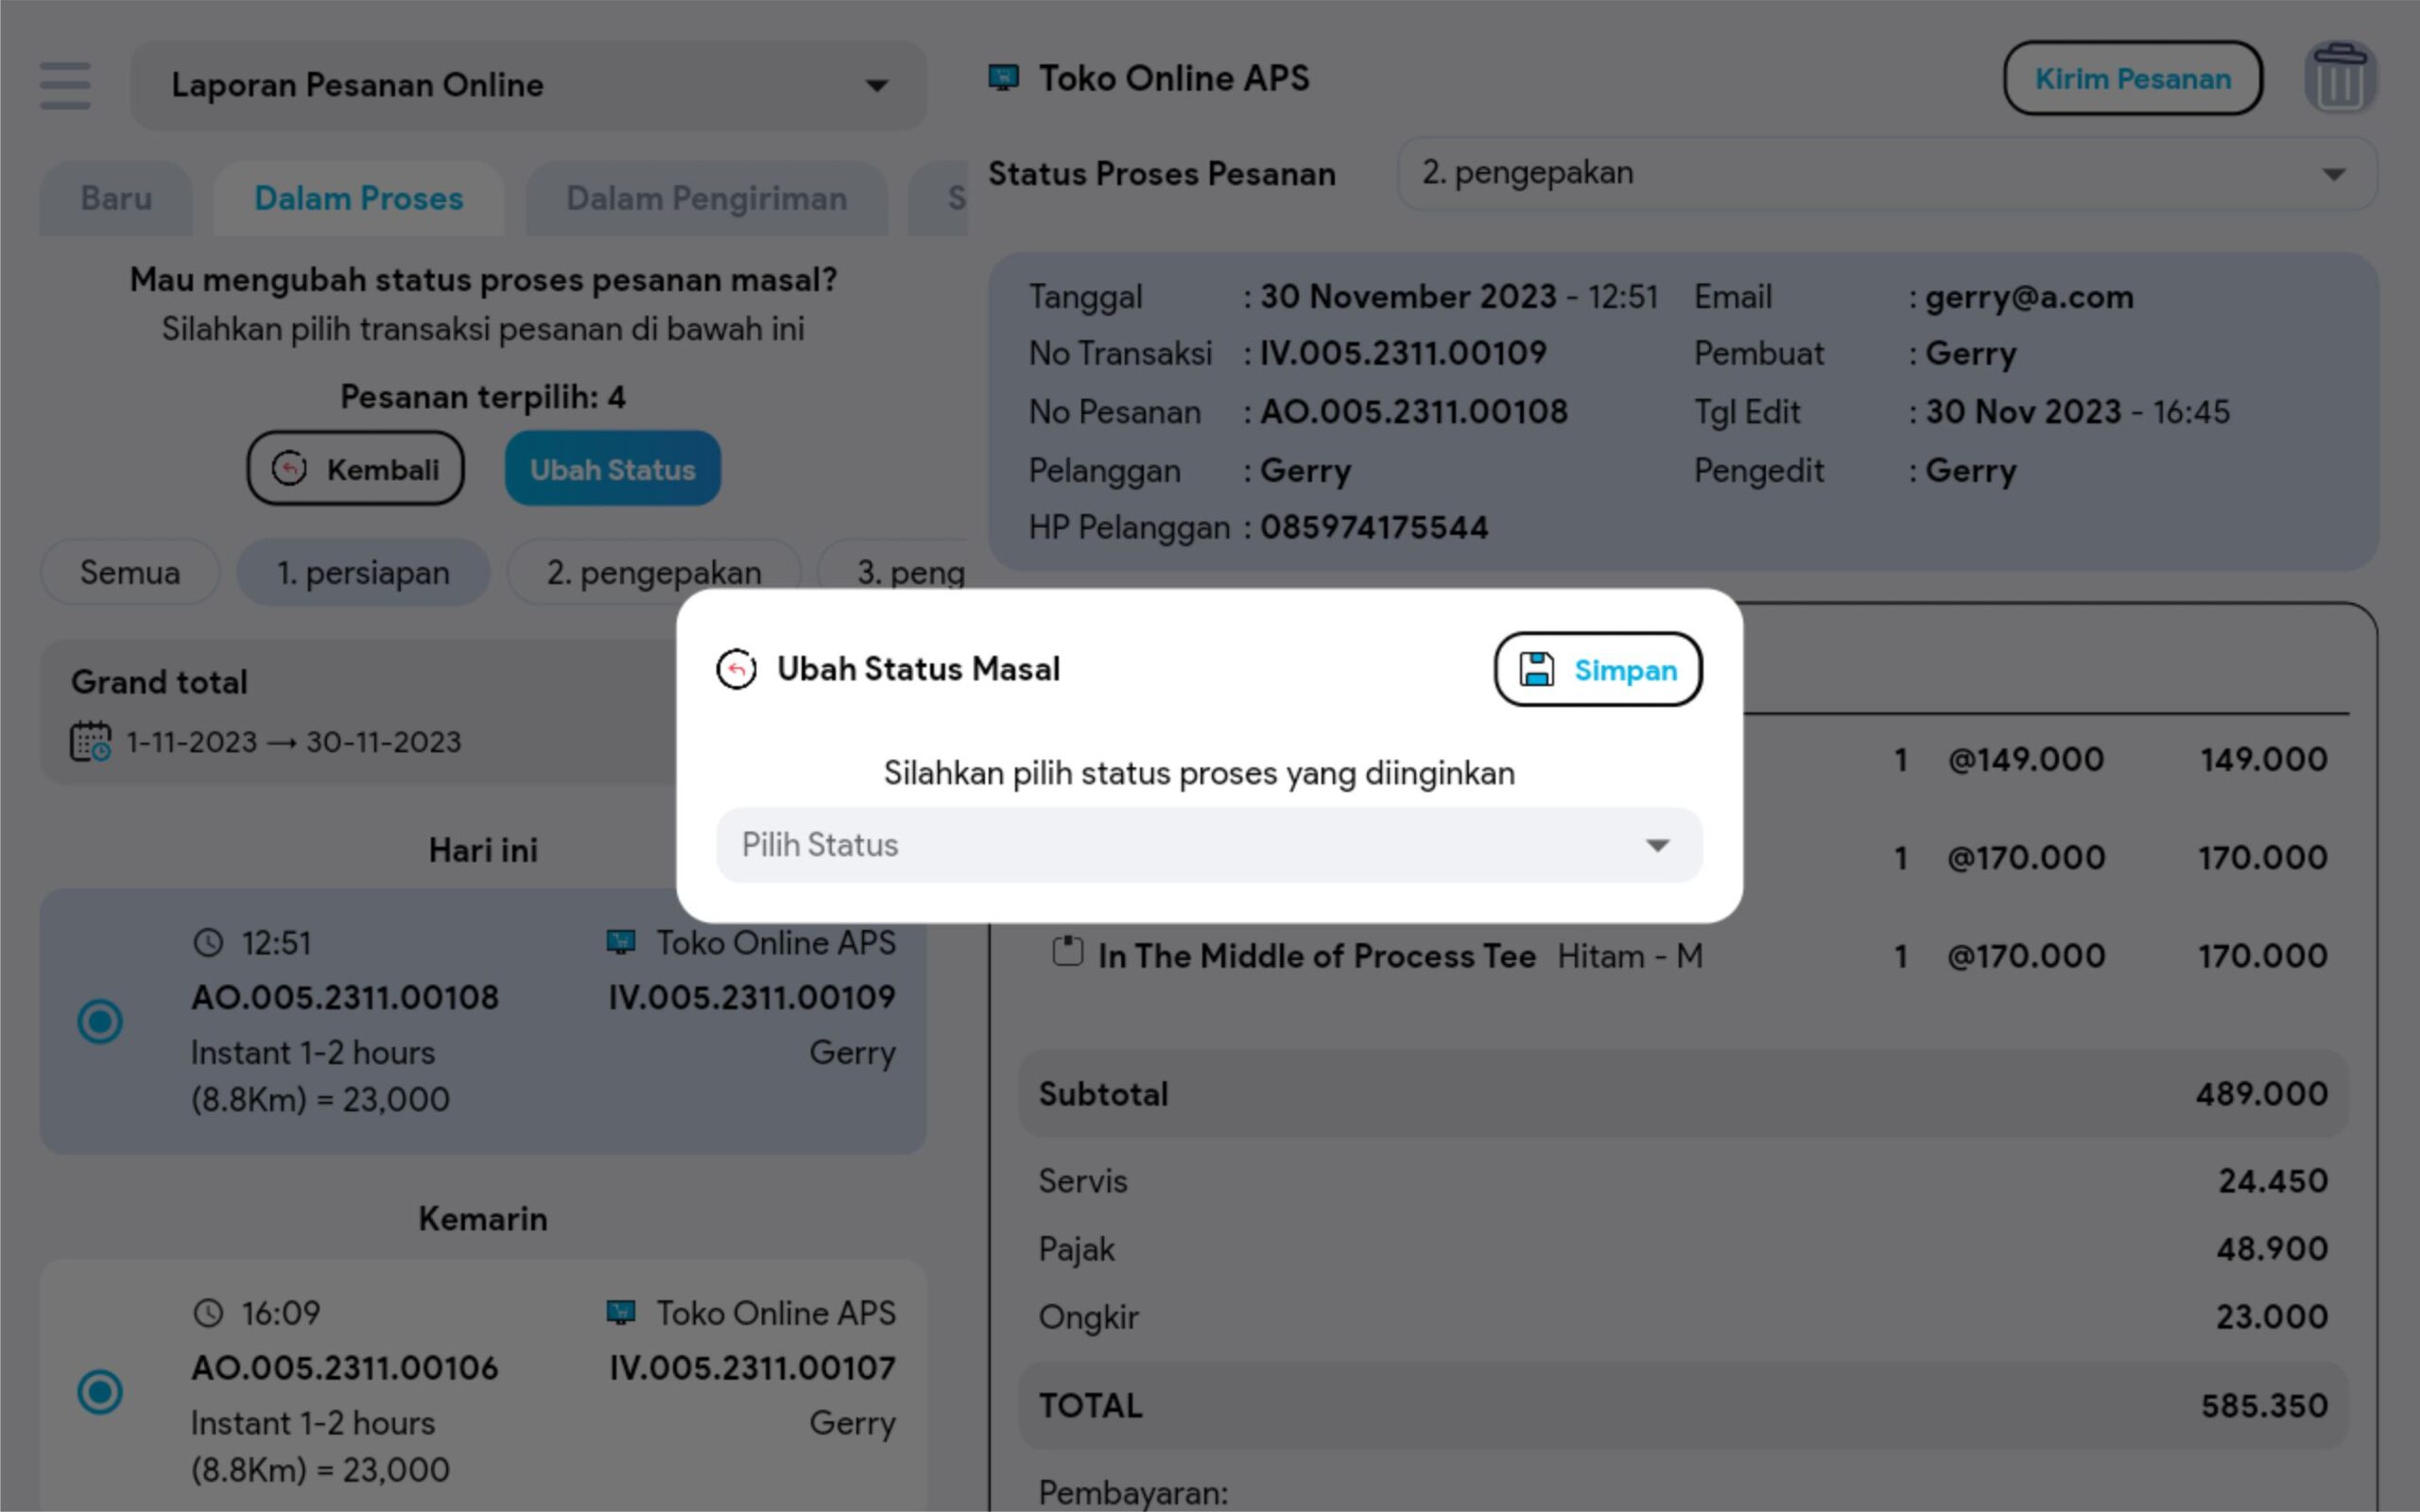
Task: Click the trash delete icon
Action: tap(2340, 78)
